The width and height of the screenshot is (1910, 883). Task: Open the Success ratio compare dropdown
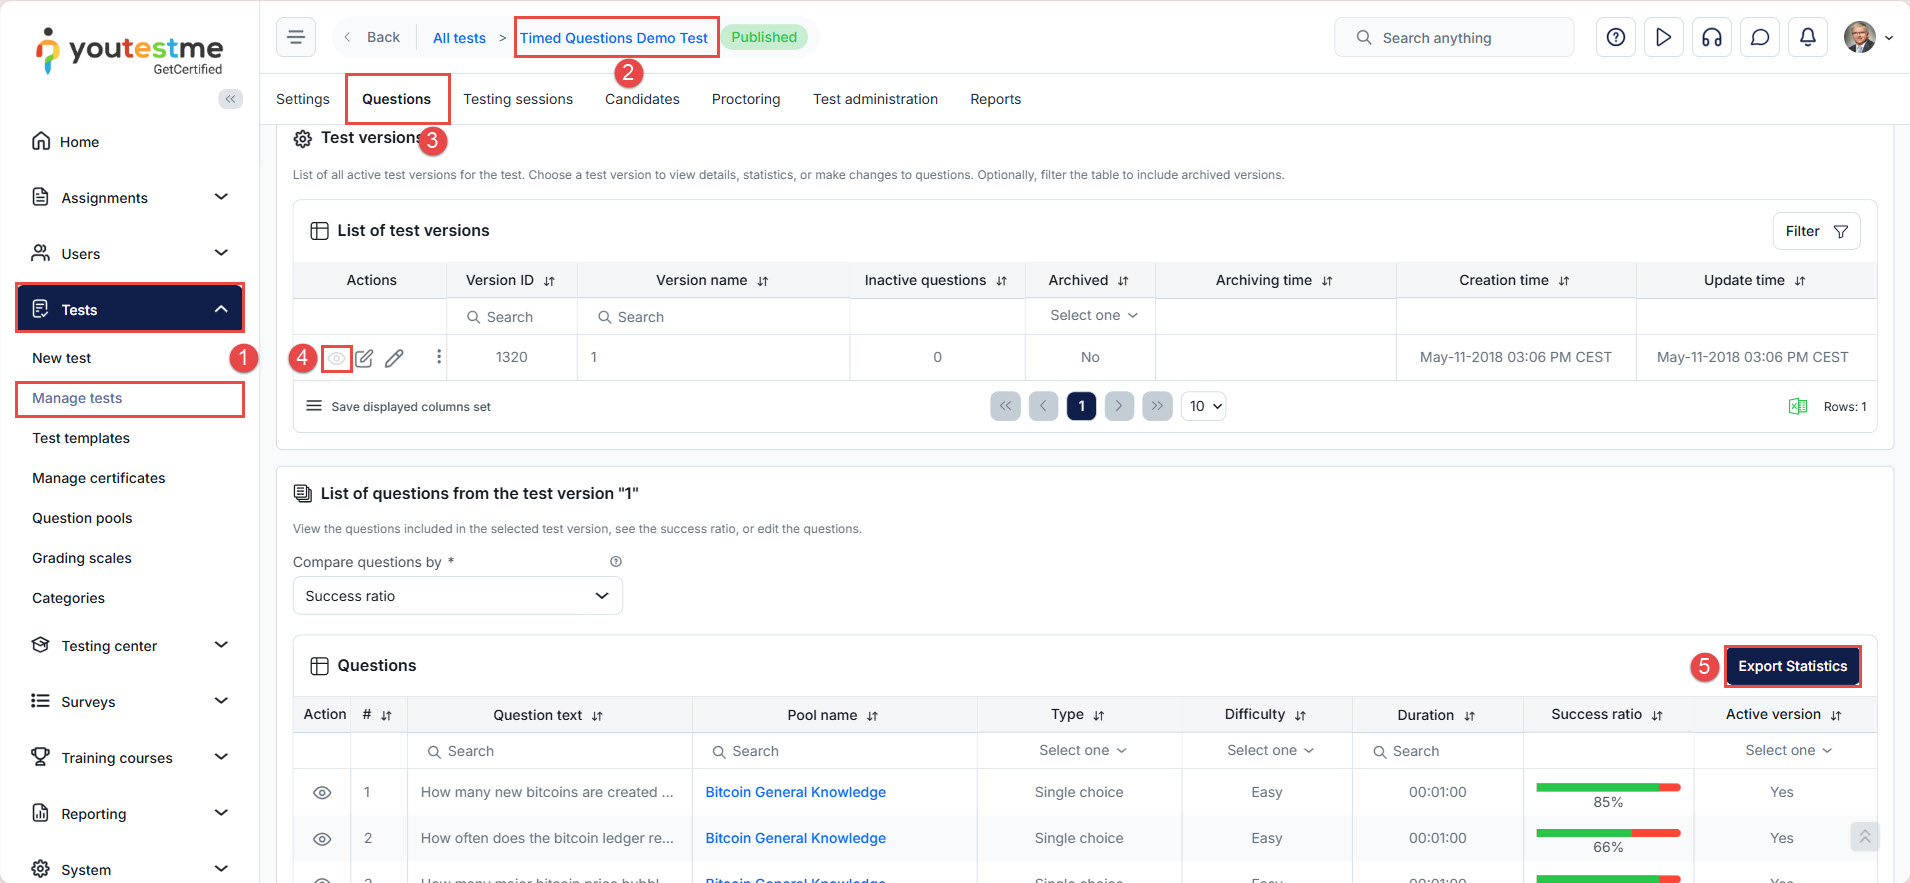coord(457,596)
